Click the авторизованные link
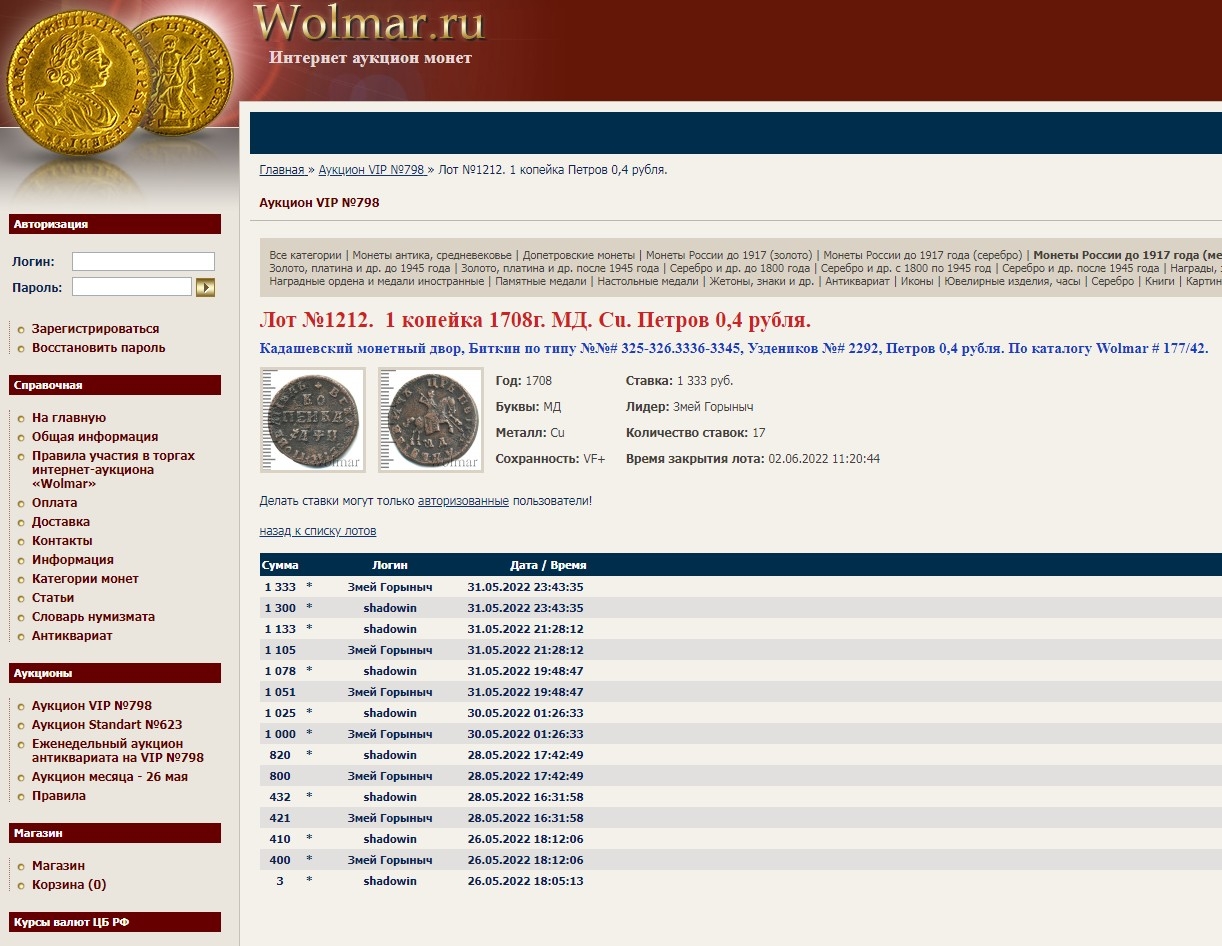 (463, 501)
